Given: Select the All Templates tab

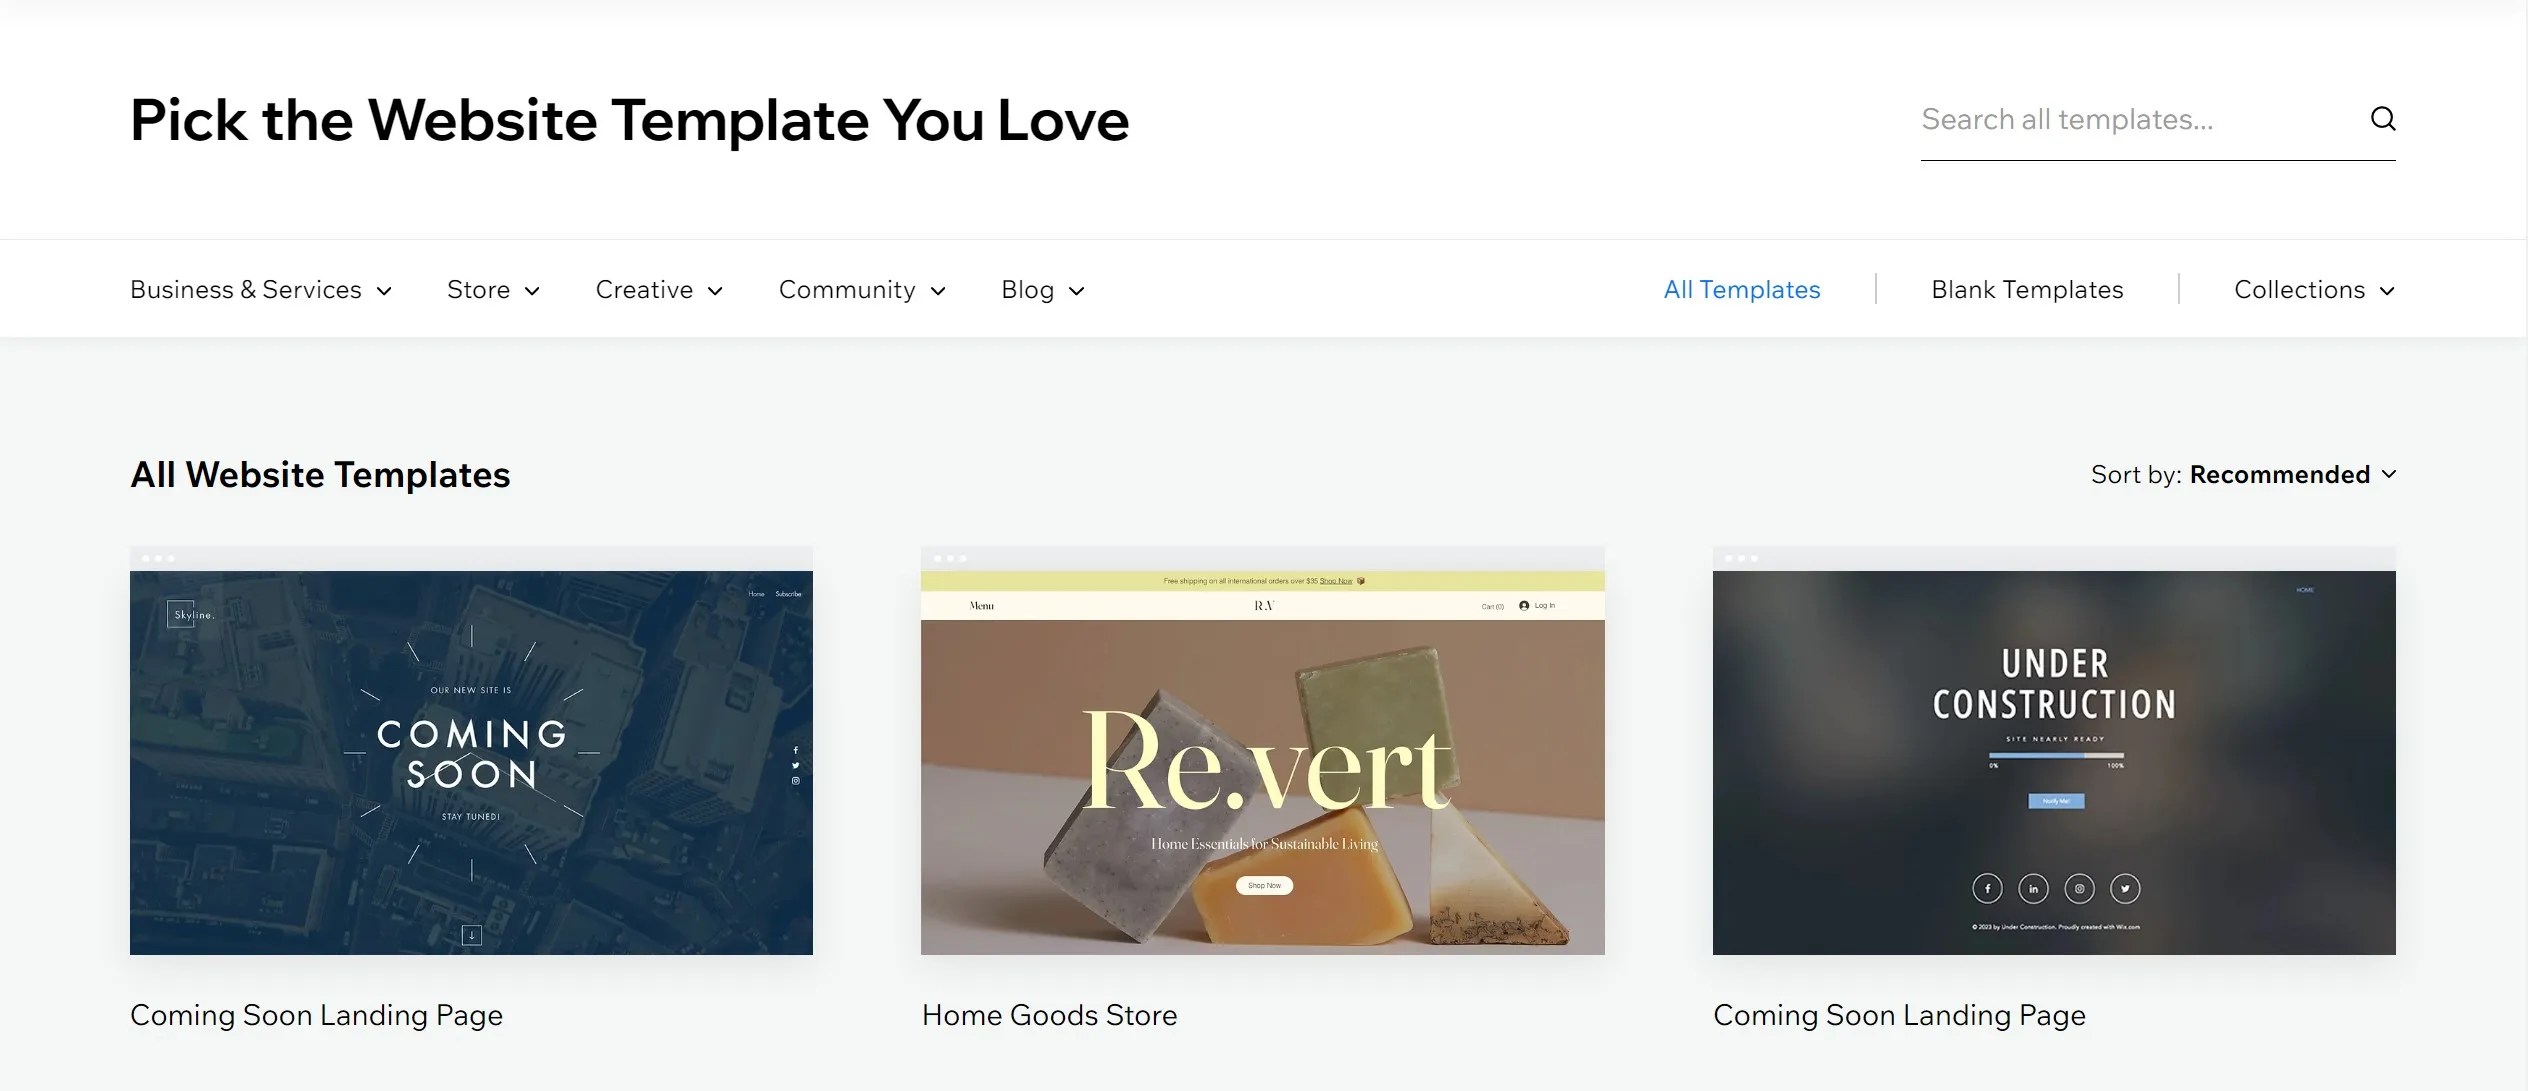Looking at the screenshot, I should point(1741,290).
